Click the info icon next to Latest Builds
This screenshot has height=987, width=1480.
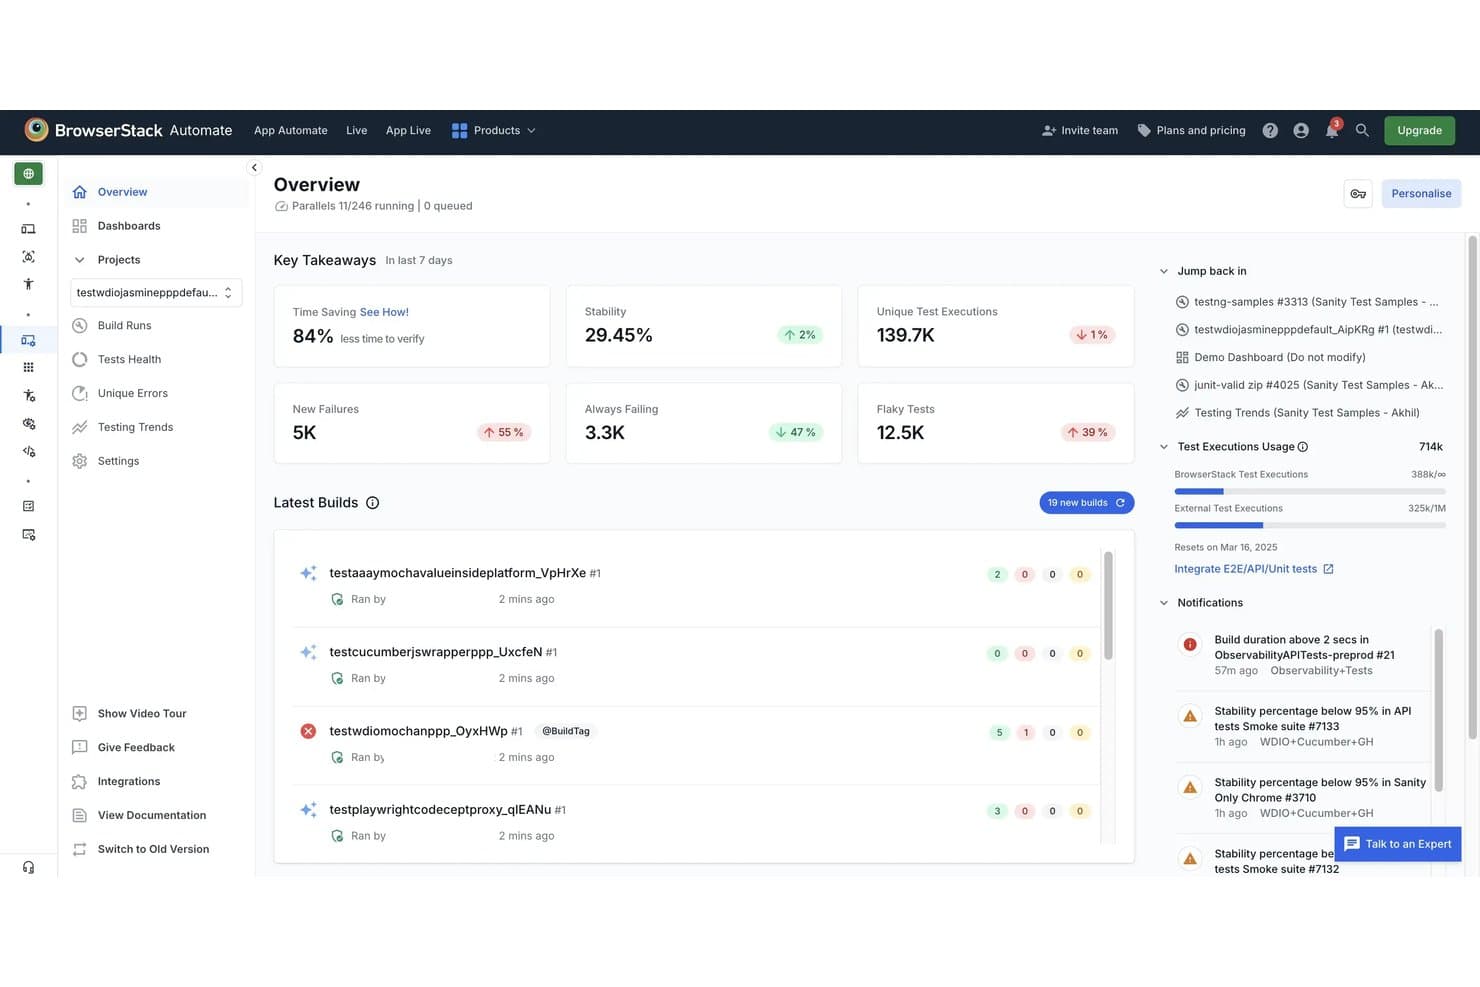[373, 503]
